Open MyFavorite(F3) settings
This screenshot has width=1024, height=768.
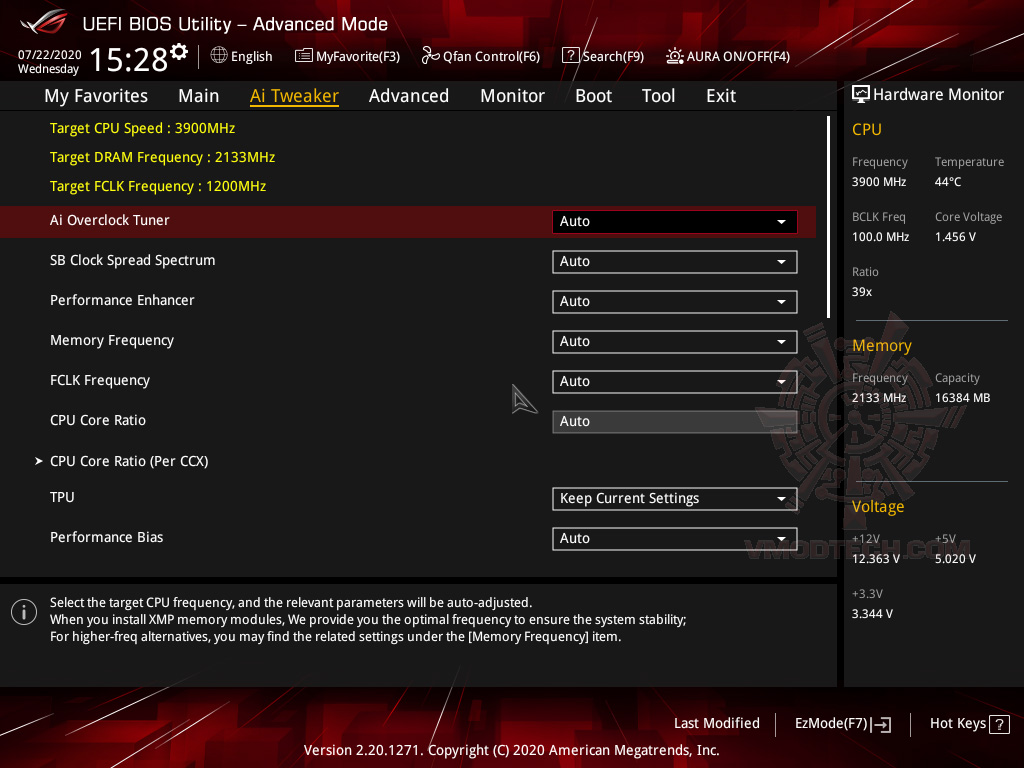coord(347,56)
